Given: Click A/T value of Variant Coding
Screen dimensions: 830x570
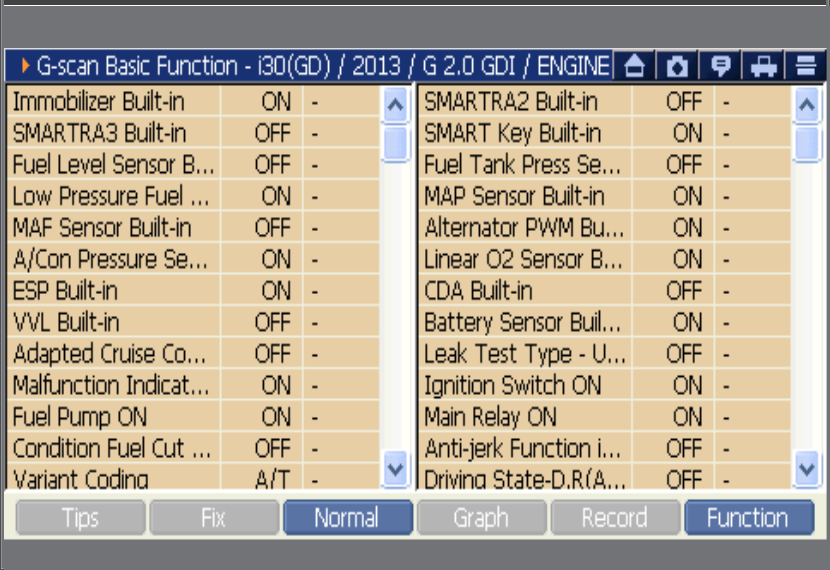Looking at the screenshot, I should click(272, 479).
